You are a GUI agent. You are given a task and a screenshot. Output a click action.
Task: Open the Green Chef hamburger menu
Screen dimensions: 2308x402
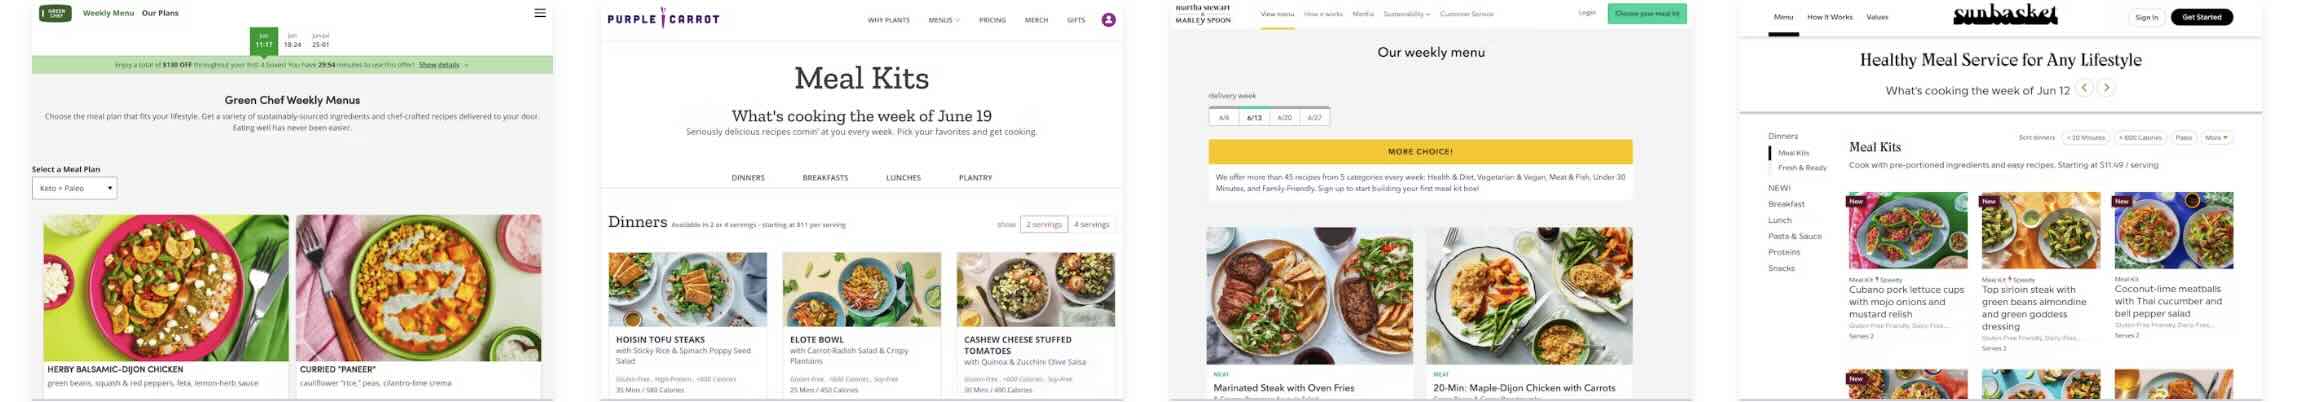540,13
